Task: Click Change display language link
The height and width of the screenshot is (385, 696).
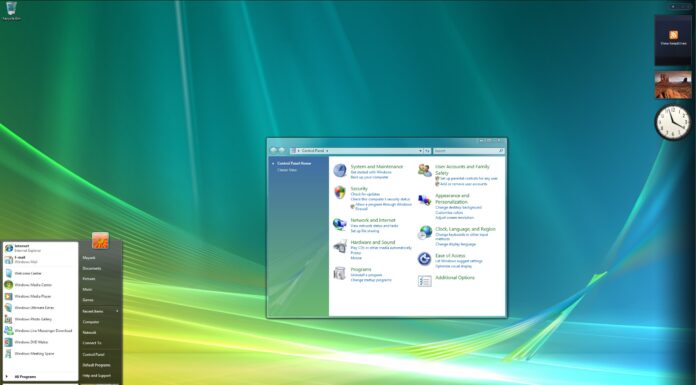Action: [x=455, y=244]
